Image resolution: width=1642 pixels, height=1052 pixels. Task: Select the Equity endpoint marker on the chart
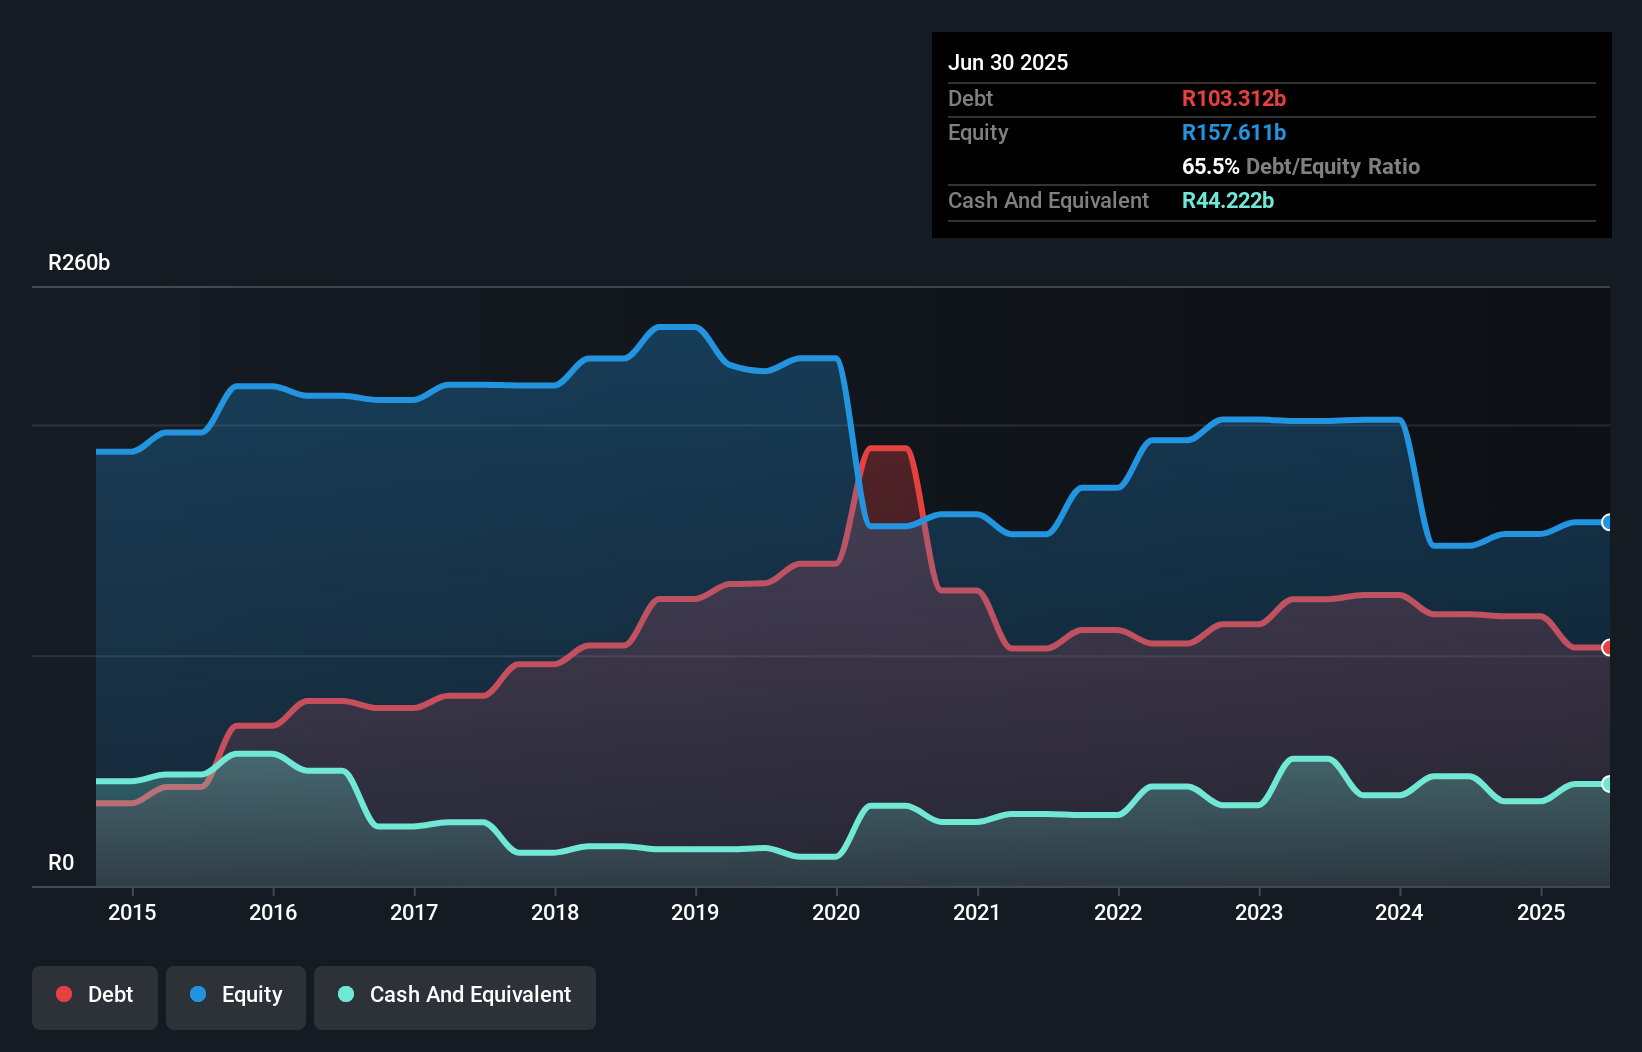1608,523
